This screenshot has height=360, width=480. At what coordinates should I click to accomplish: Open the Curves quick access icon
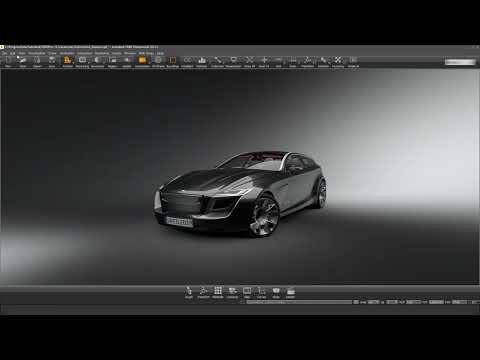261,292
